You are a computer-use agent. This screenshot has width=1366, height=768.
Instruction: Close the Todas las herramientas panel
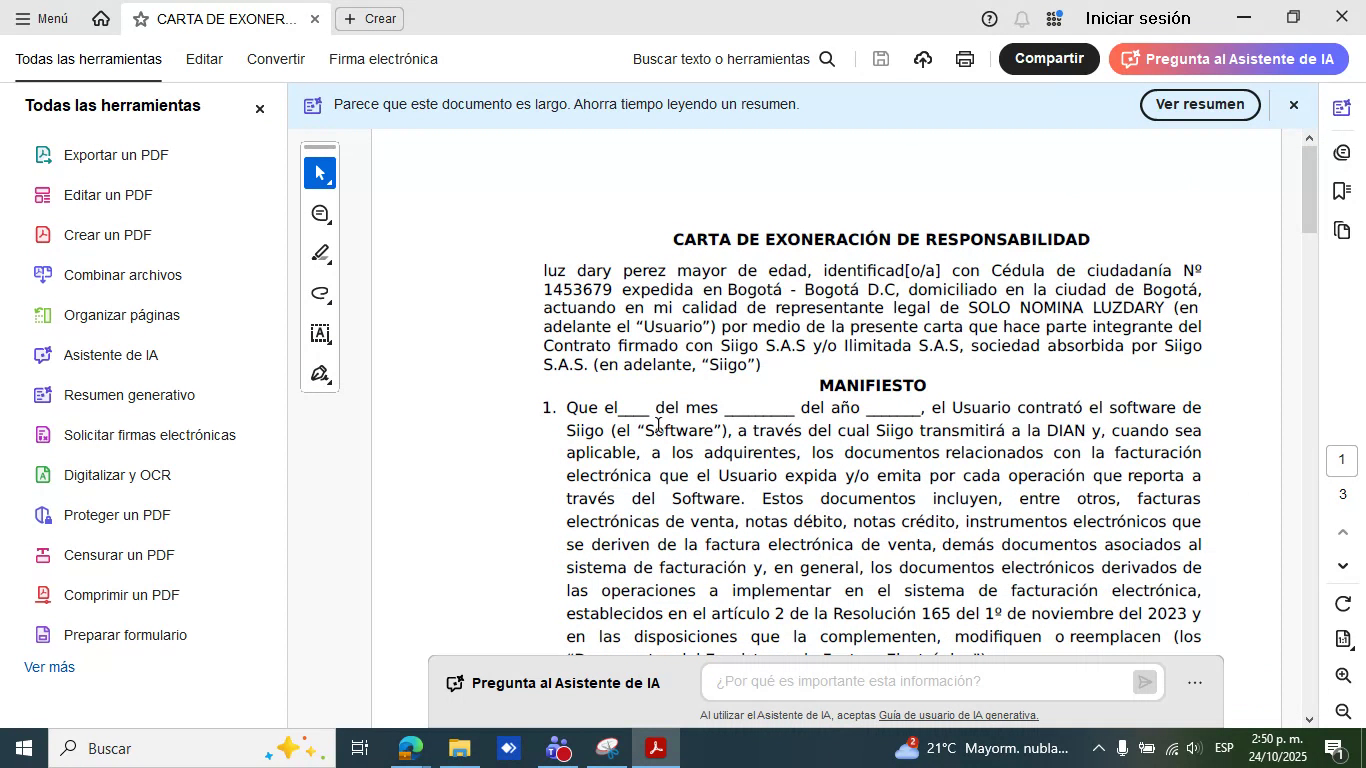[x=260, y=108]
